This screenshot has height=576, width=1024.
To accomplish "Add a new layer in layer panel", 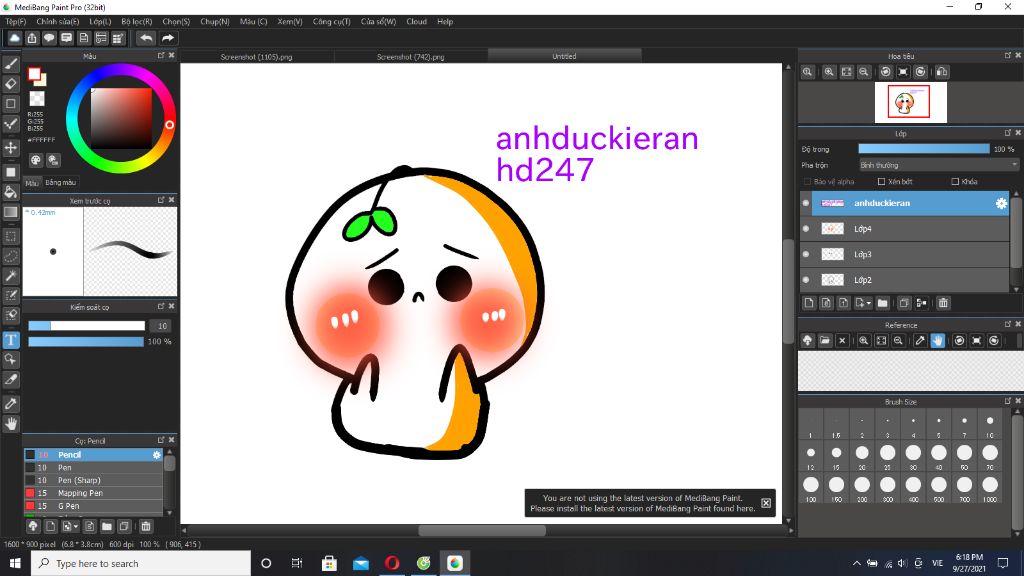I will [809, 303].
